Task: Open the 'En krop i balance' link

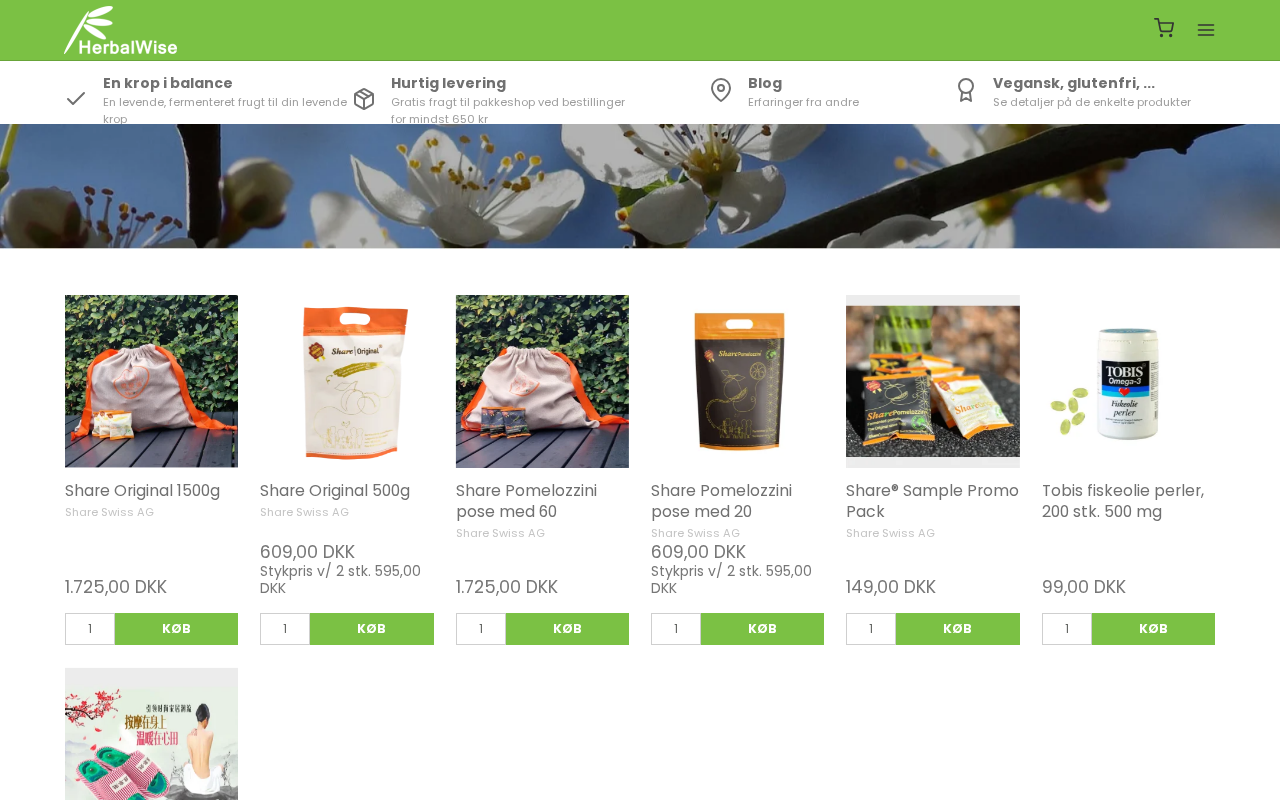Action: click(x=168, y=83)
